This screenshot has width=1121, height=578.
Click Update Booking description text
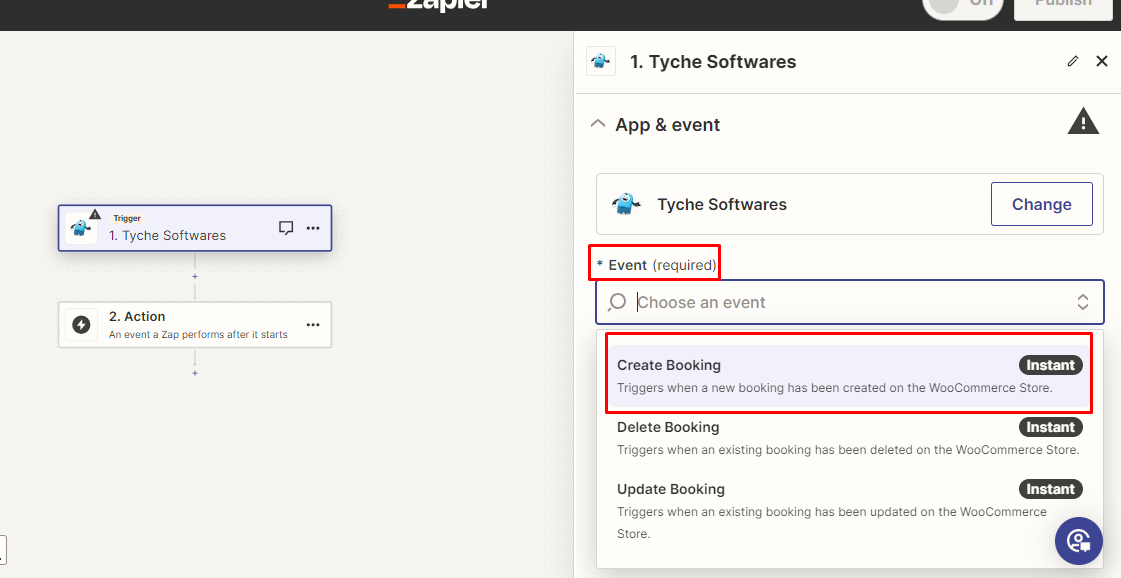click(831, 522)
